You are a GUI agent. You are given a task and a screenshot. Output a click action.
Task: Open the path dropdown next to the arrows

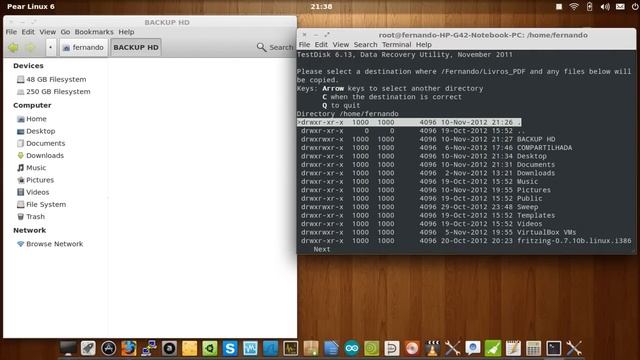pos(50,48)
